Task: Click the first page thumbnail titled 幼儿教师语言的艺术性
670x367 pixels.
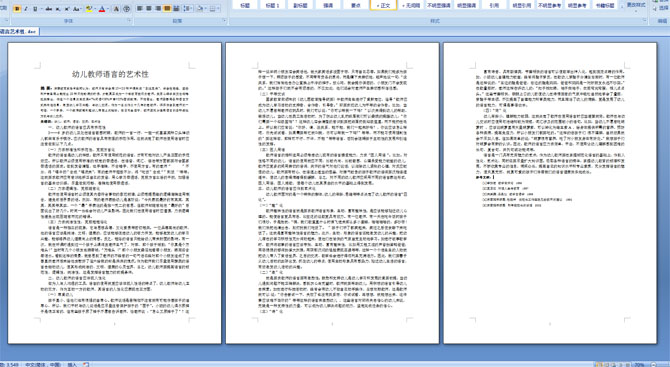Action: [115, 193]
